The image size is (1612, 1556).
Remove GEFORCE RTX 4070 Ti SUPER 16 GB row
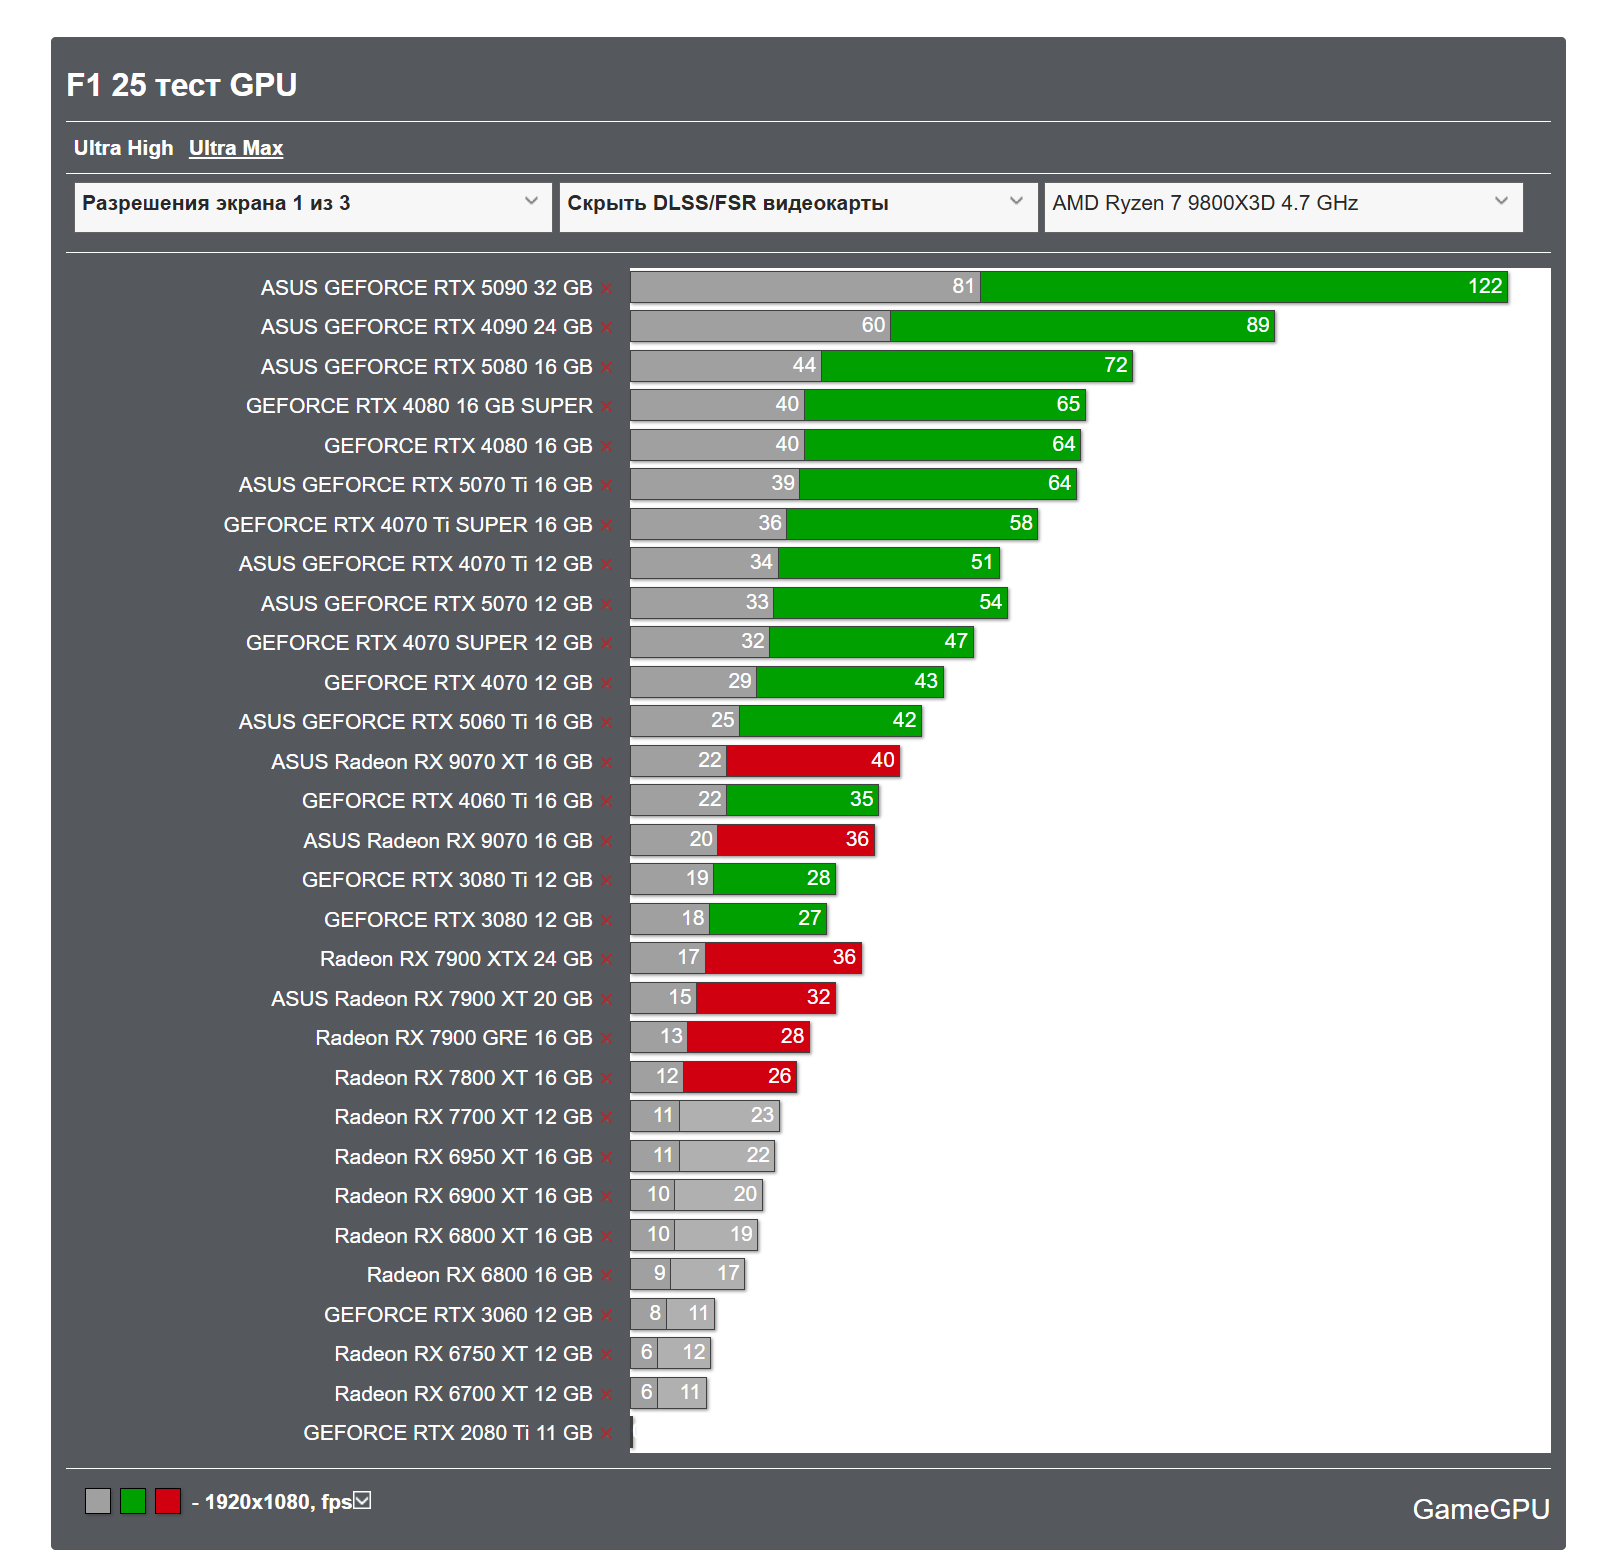pos(607,525)
